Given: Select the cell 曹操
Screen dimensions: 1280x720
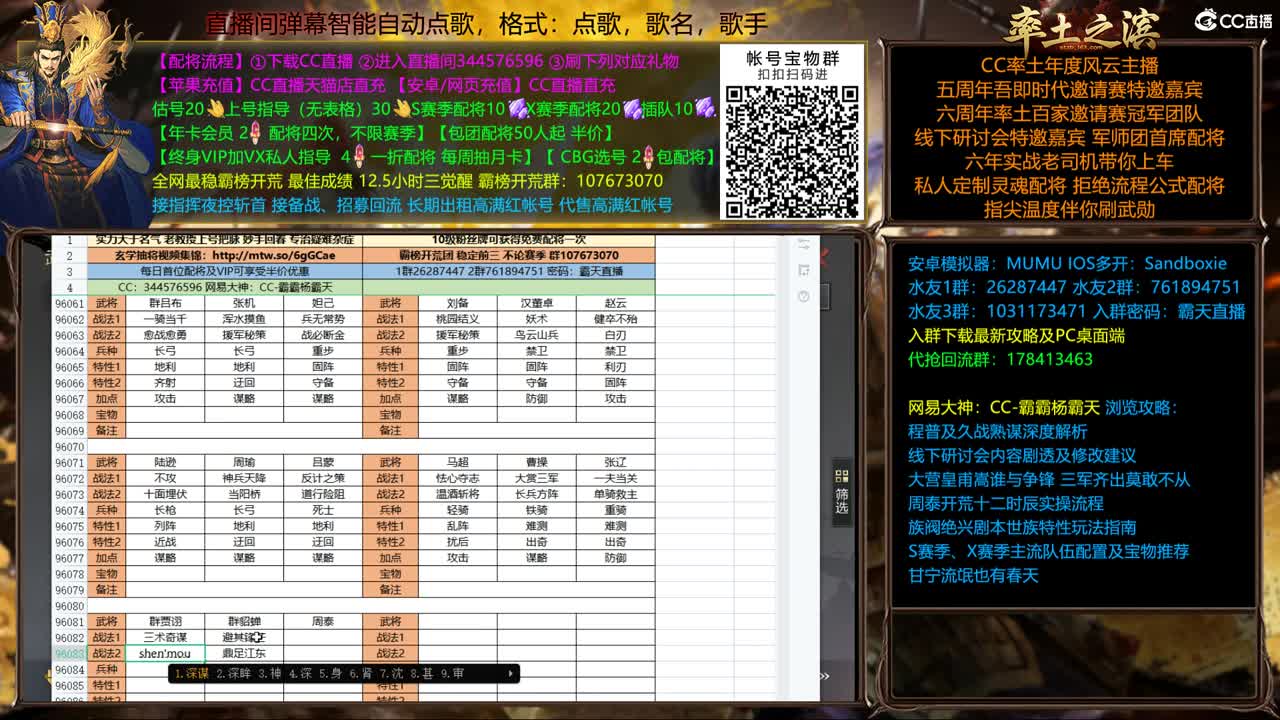Looking at the screenshot, I should pos(537,463).
